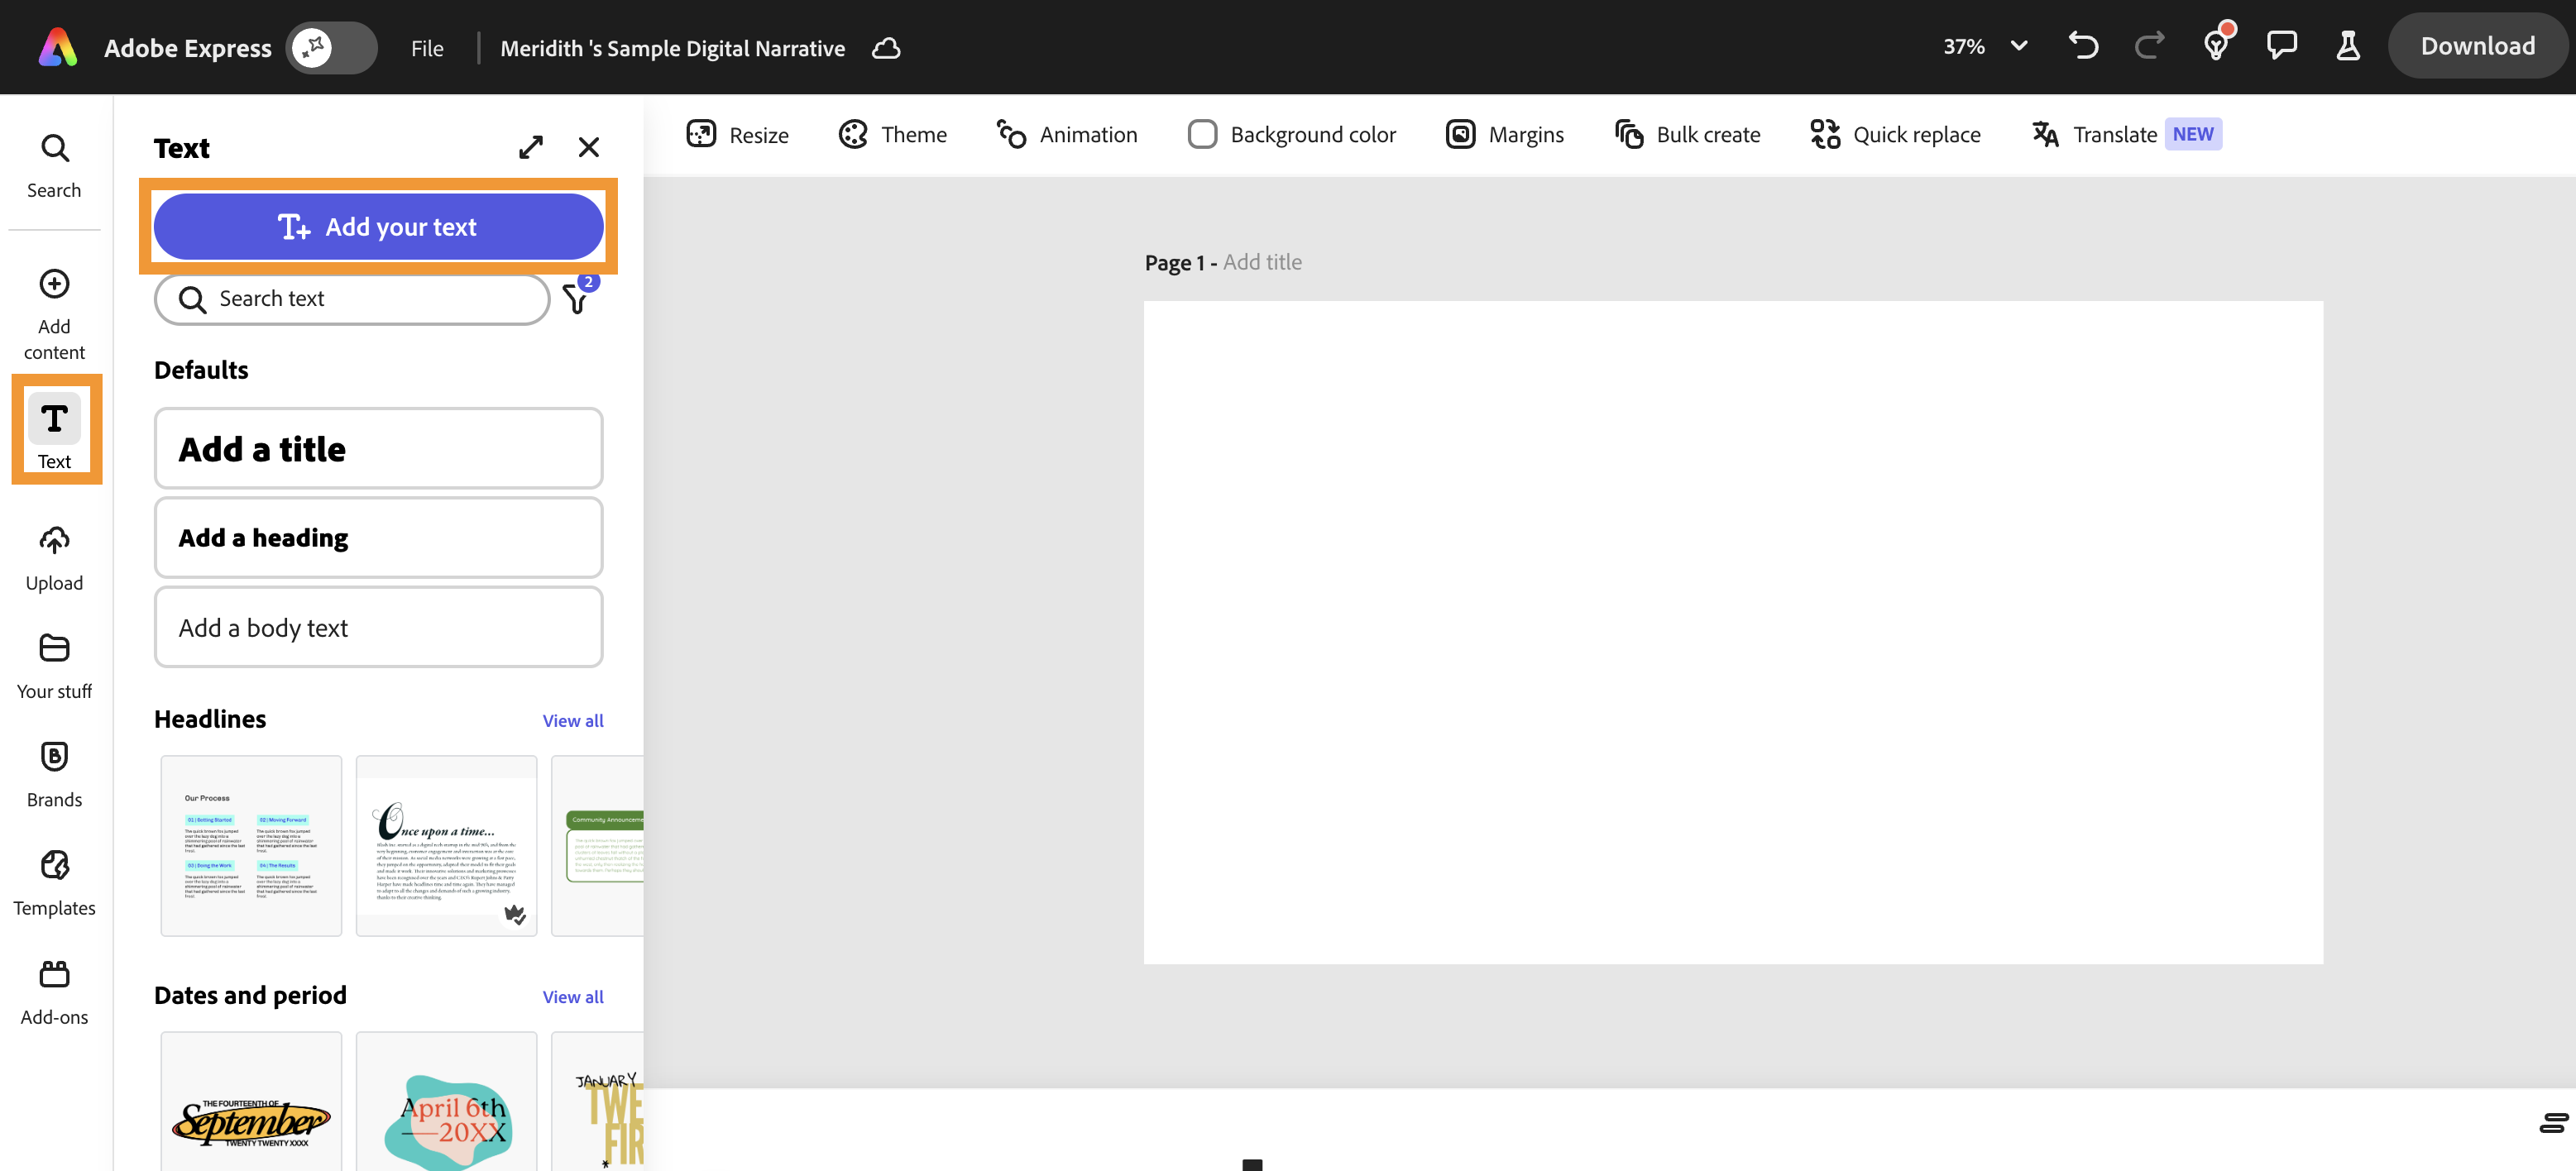The image size is (2576, 1171).
Task: Open the File menu
Action: click(427, 48)
